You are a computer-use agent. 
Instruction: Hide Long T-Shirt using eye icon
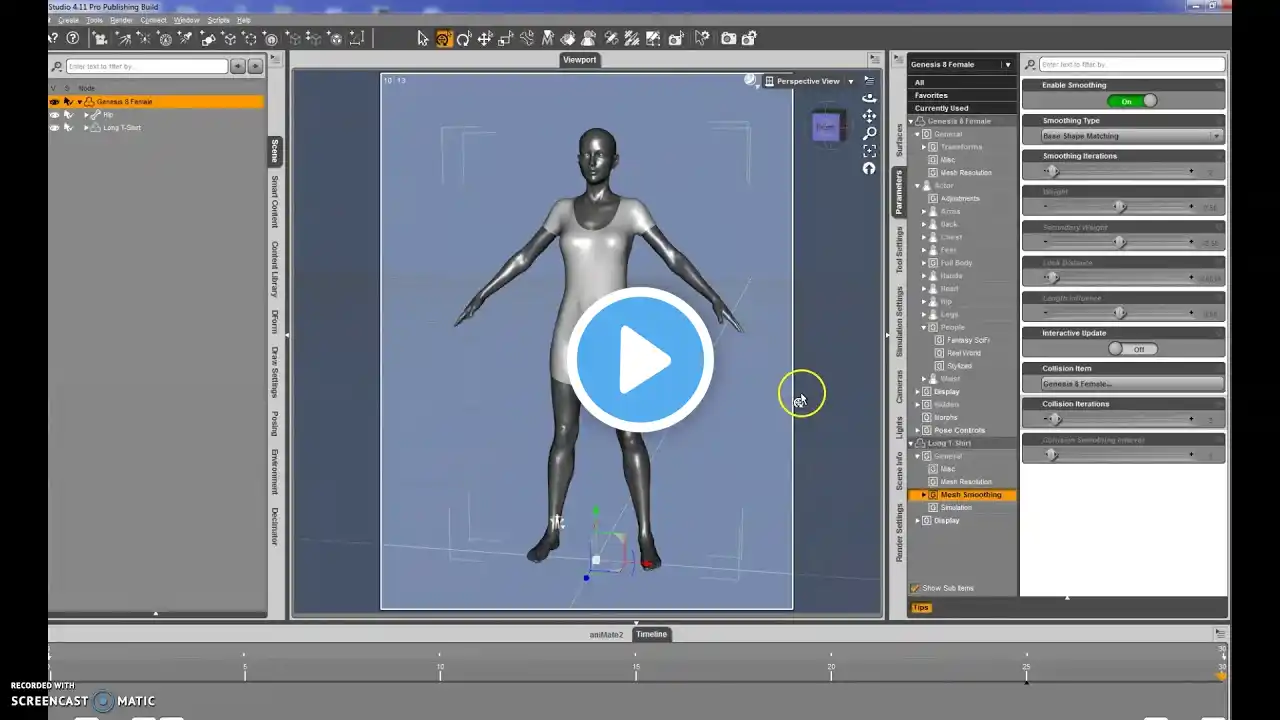(55, 128)
